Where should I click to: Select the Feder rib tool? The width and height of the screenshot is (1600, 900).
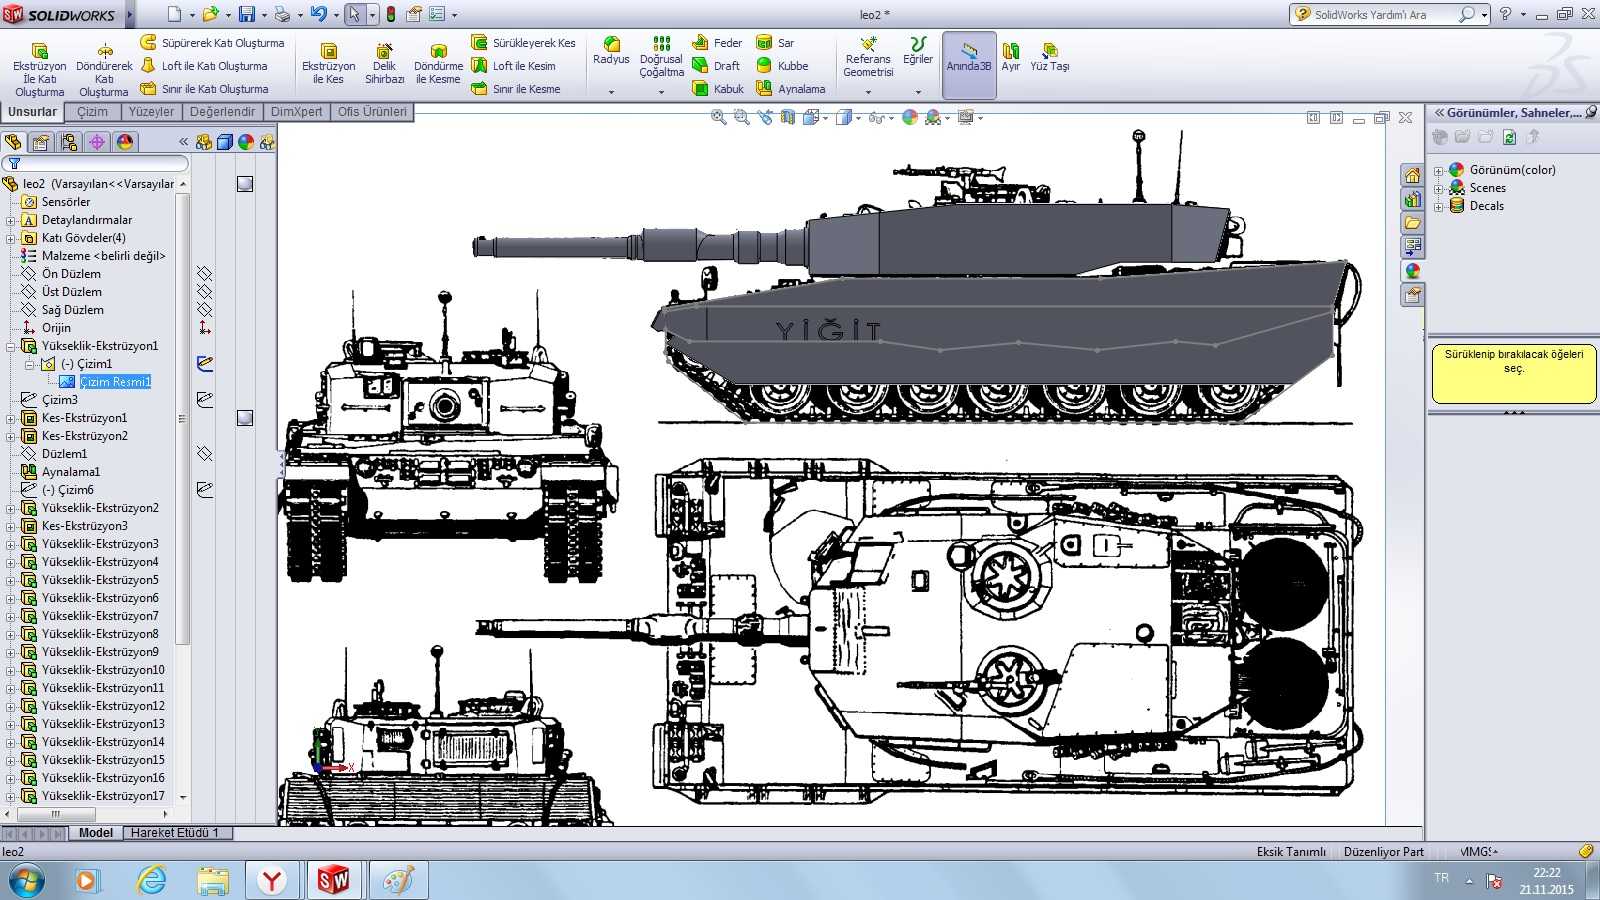(717, 43)
